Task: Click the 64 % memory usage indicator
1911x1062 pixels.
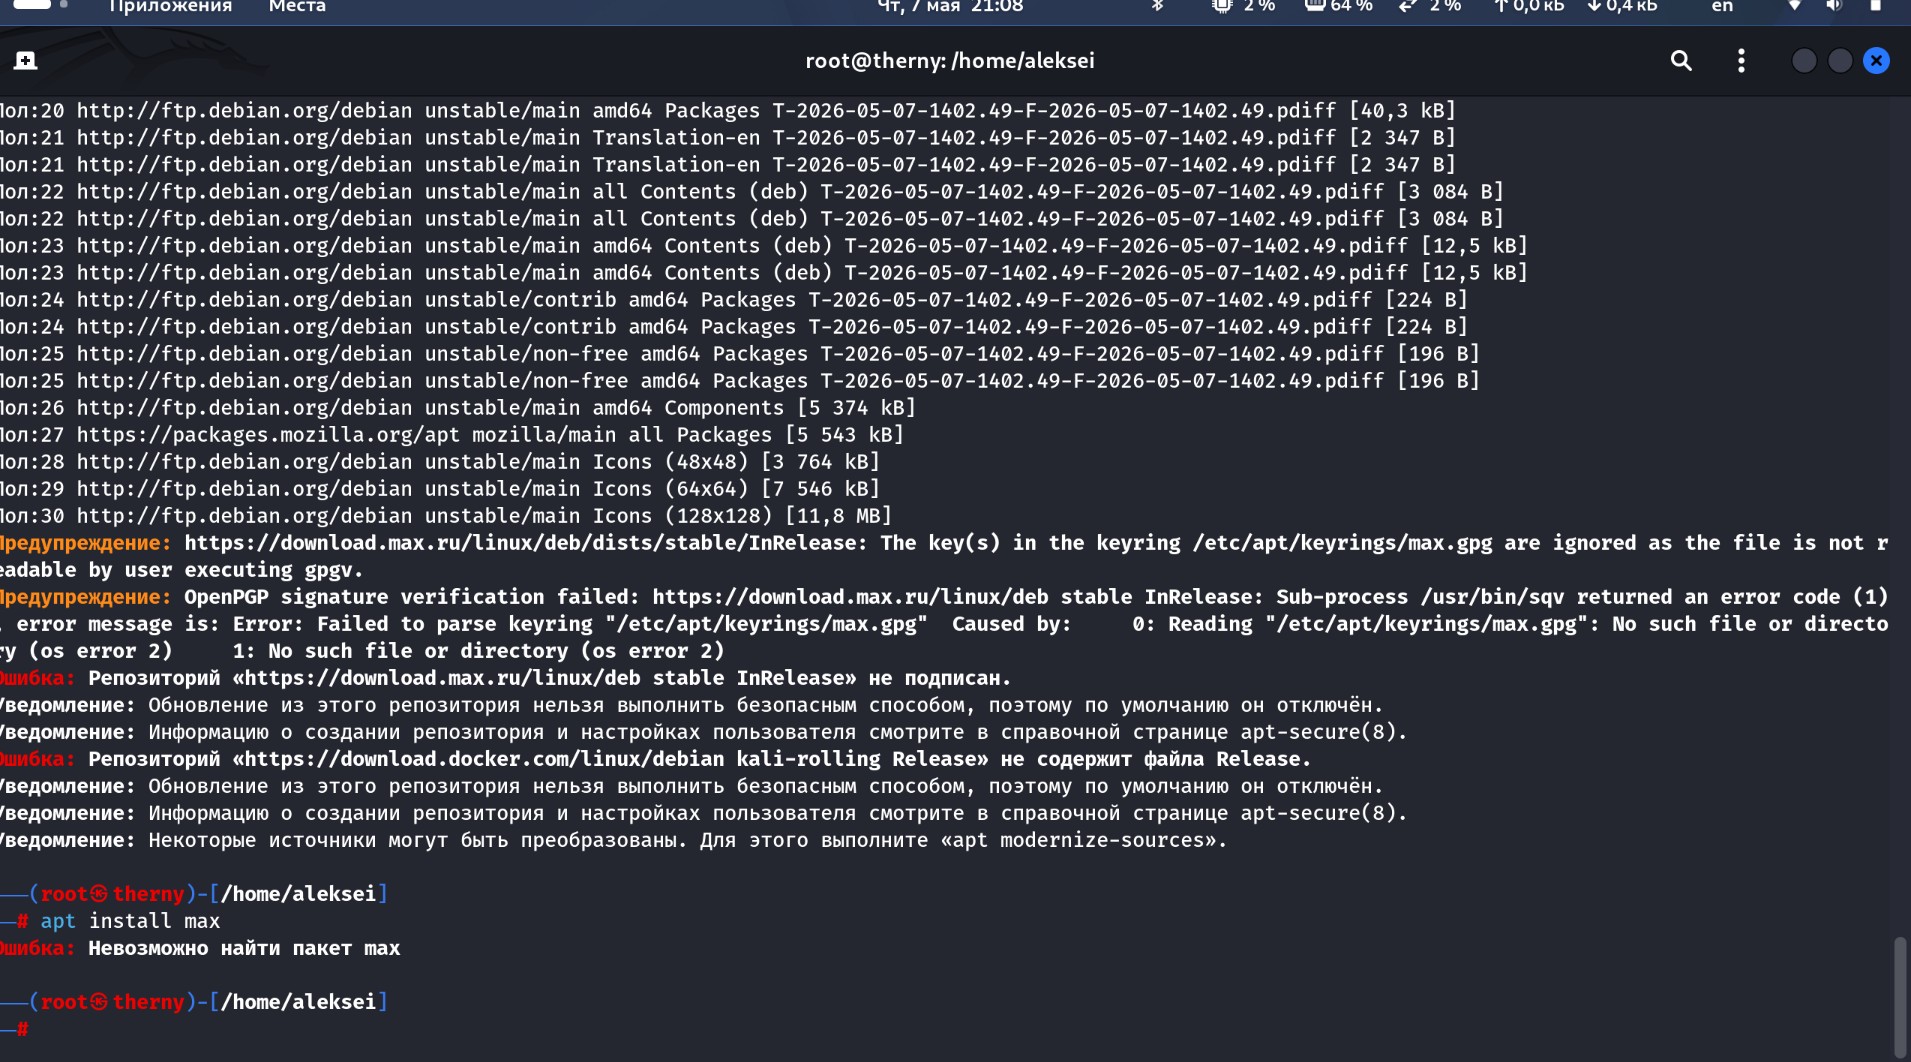Action: tap(1339, 6)
